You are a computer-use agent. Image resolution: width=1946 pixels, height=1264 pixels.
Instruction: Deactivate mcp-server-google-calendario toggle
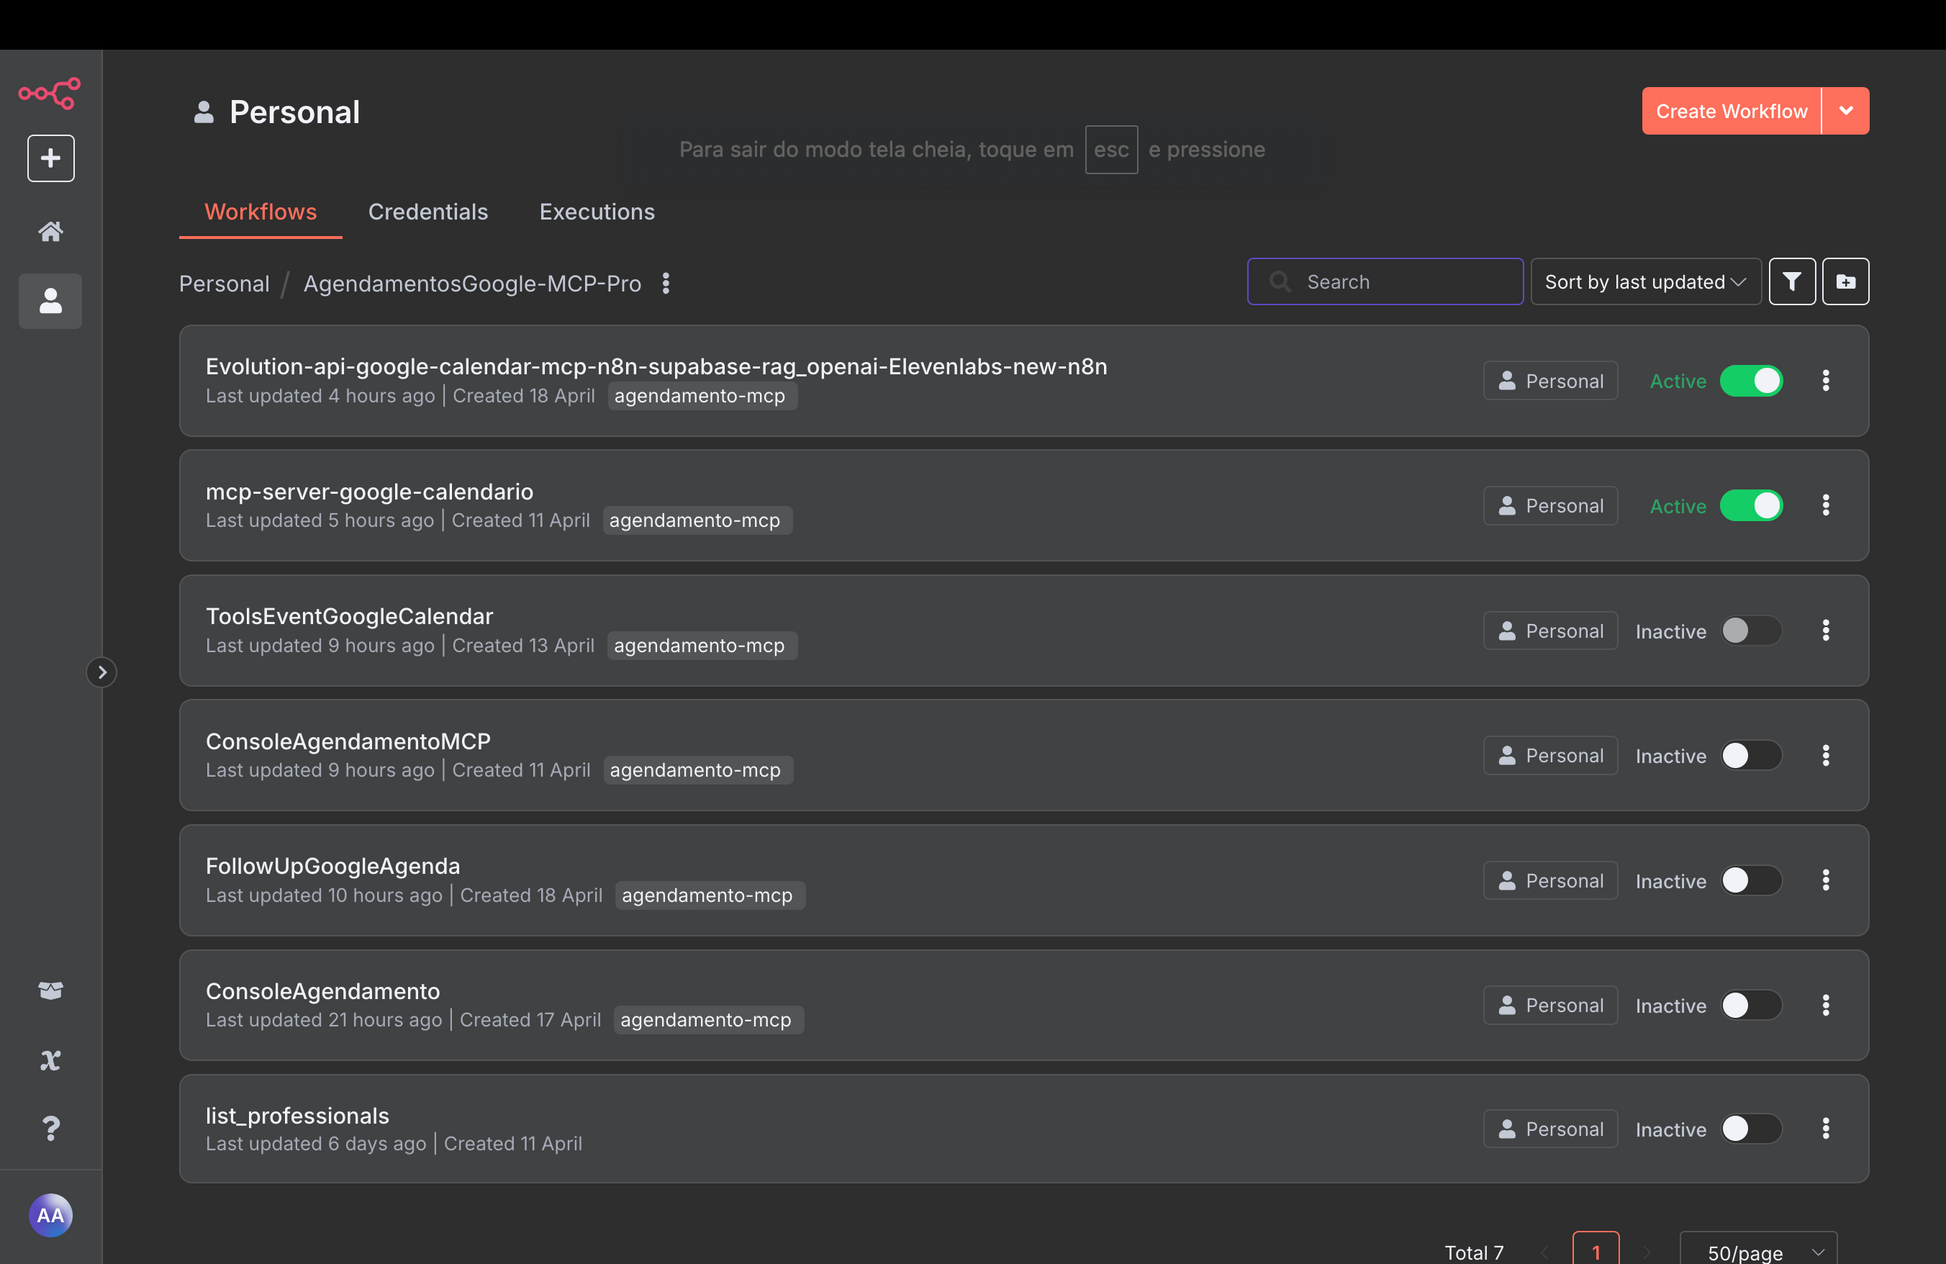(1751, 506)
